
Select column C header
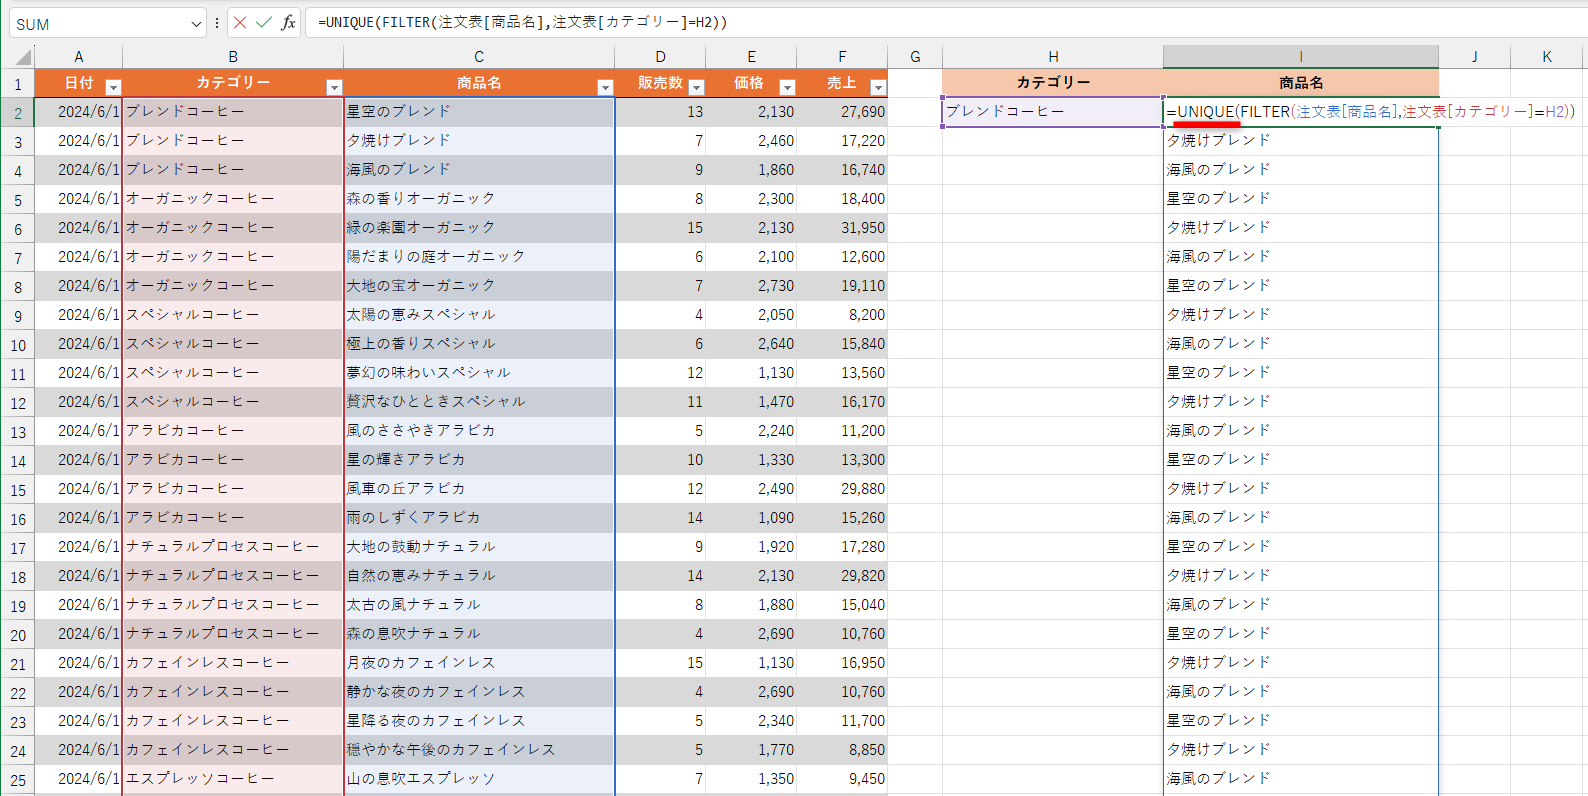(479, 57)
